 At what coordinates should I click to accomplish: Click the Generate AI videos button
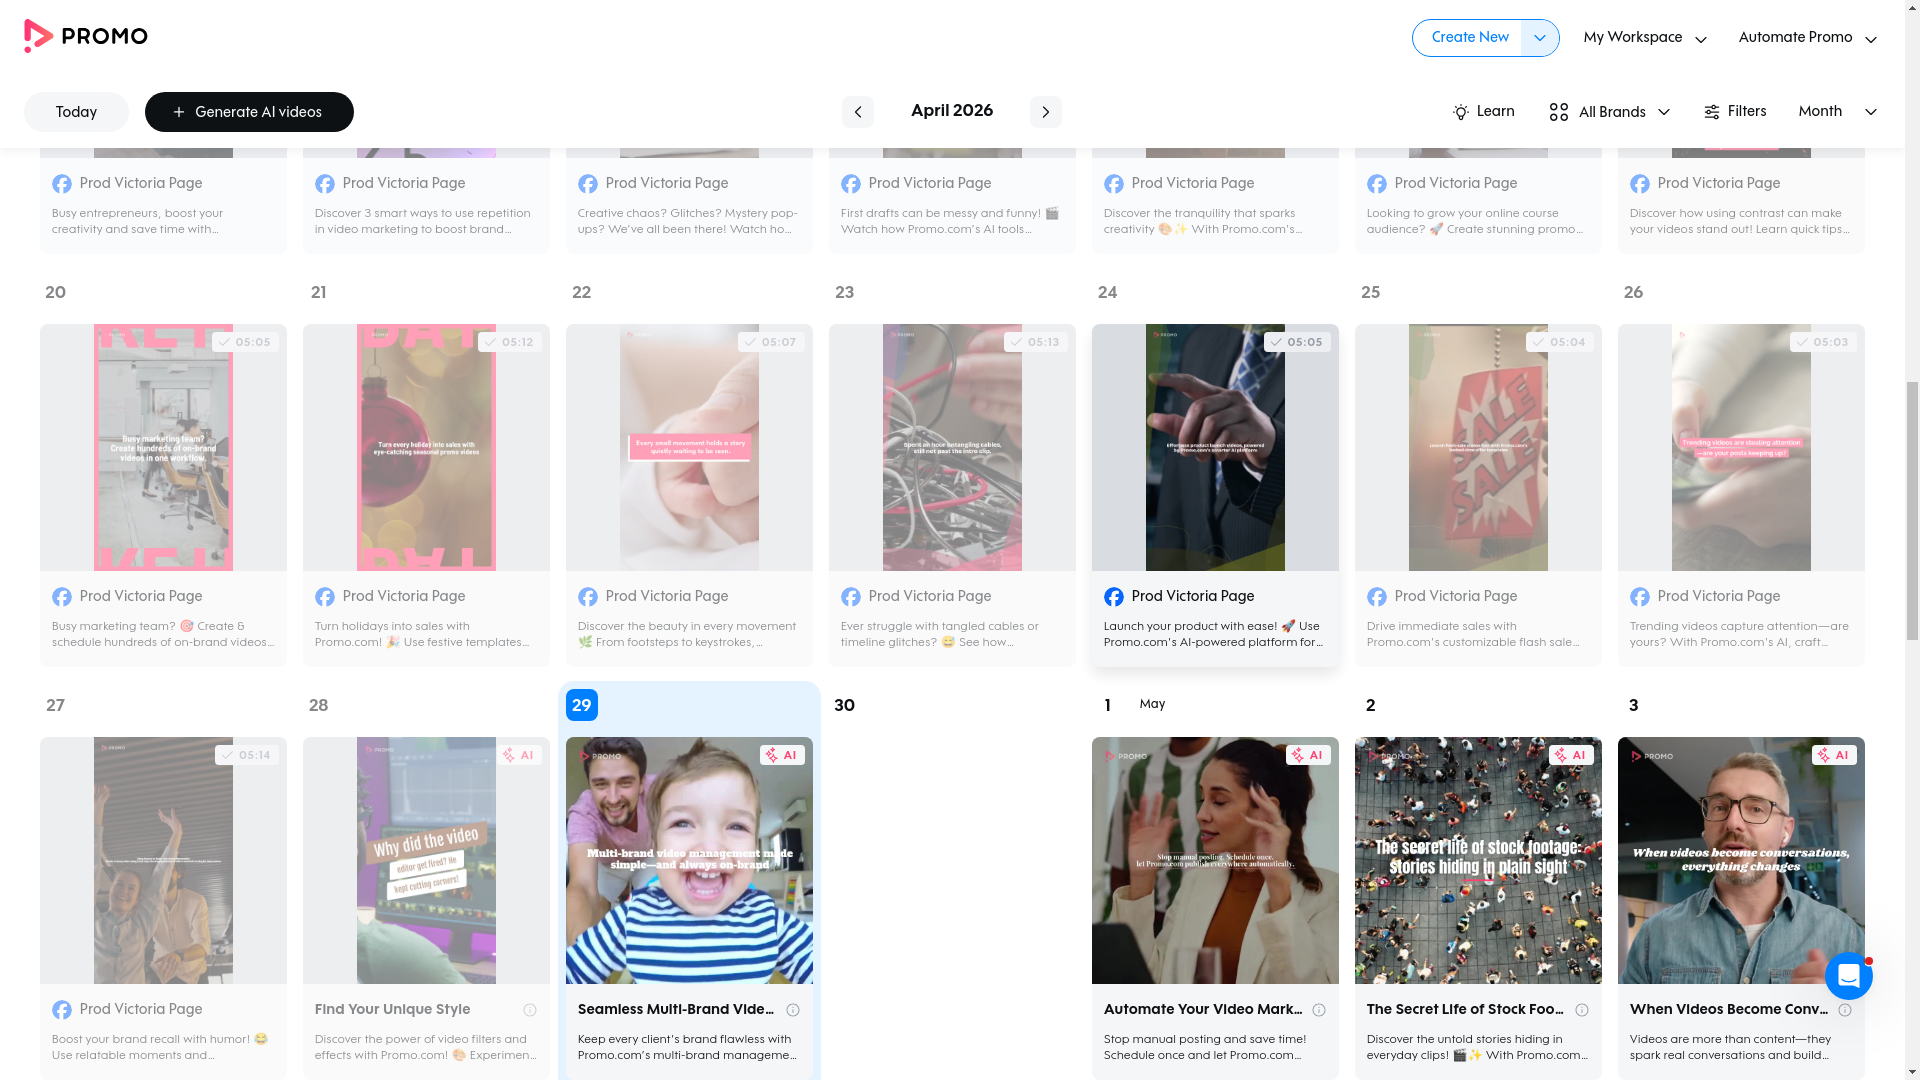coord(249,112)
